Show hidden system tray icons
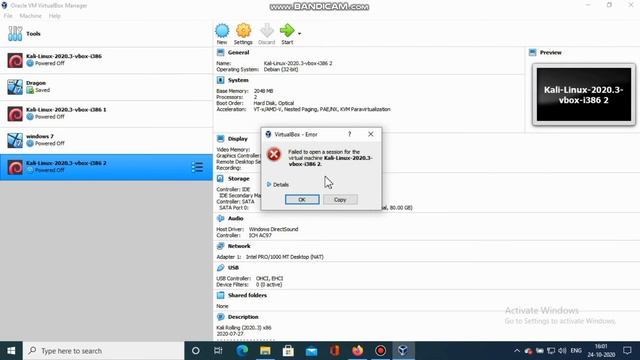This screenshot has height=360, width=640. click(517, 351)
